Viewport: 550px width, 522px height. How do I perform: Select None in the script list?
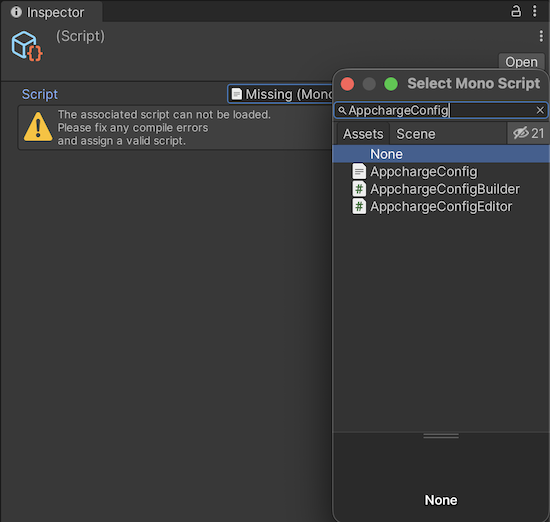point(441,154)
